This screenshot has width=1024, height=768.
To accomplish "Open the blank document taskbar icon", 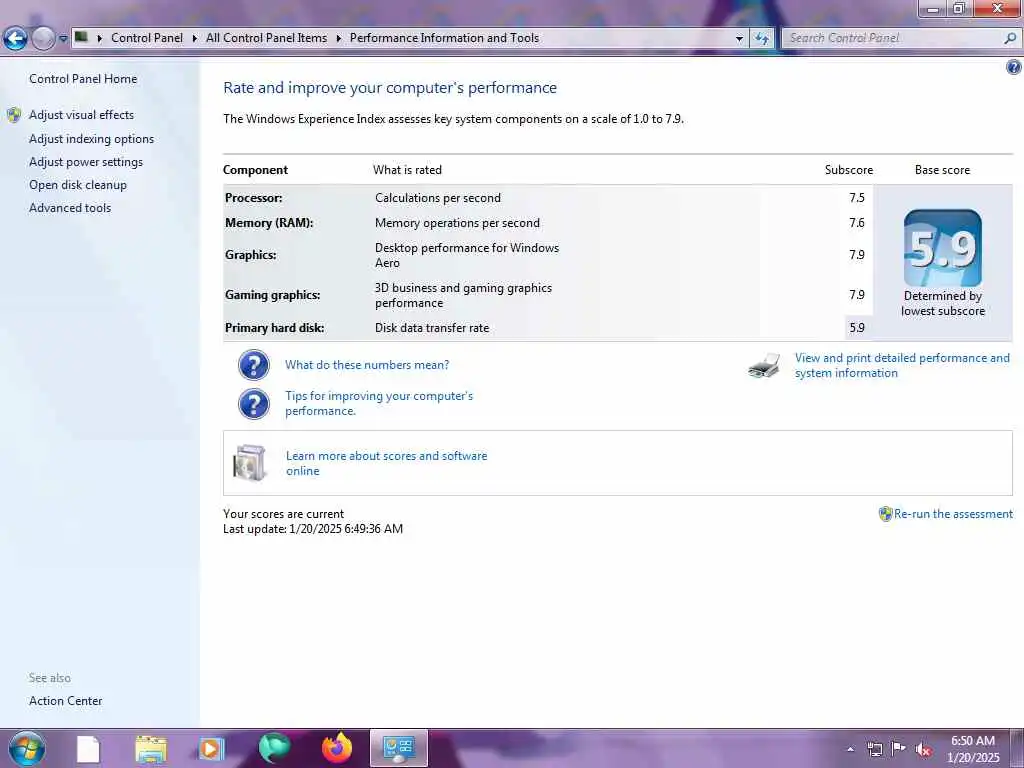I will (88, 749).
